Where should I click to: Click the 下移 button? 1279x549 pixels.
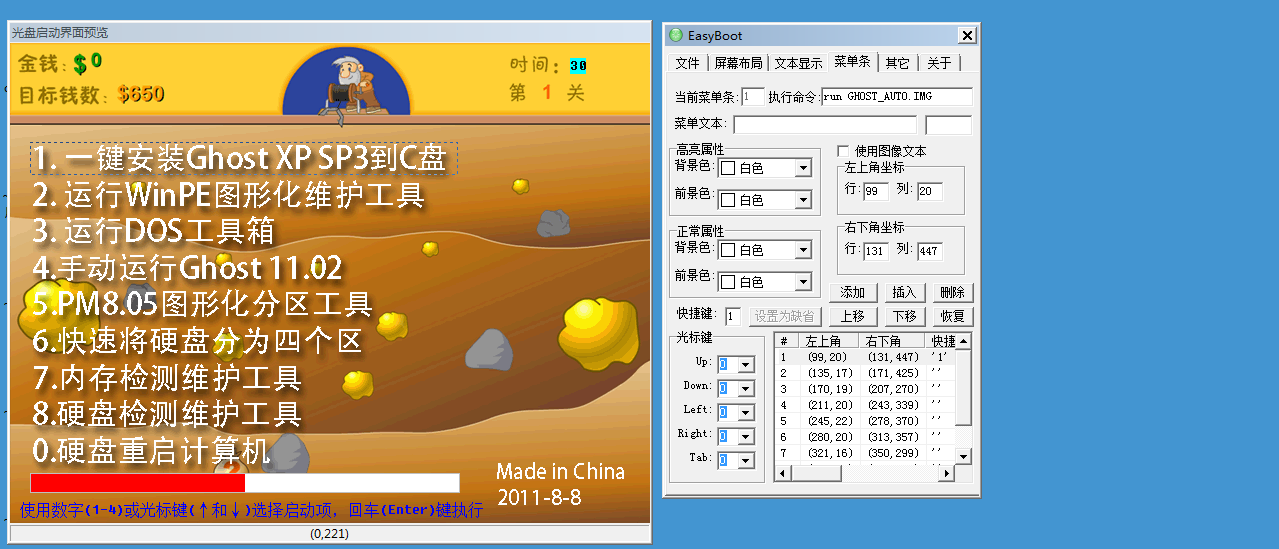click(x=904, y=316)
